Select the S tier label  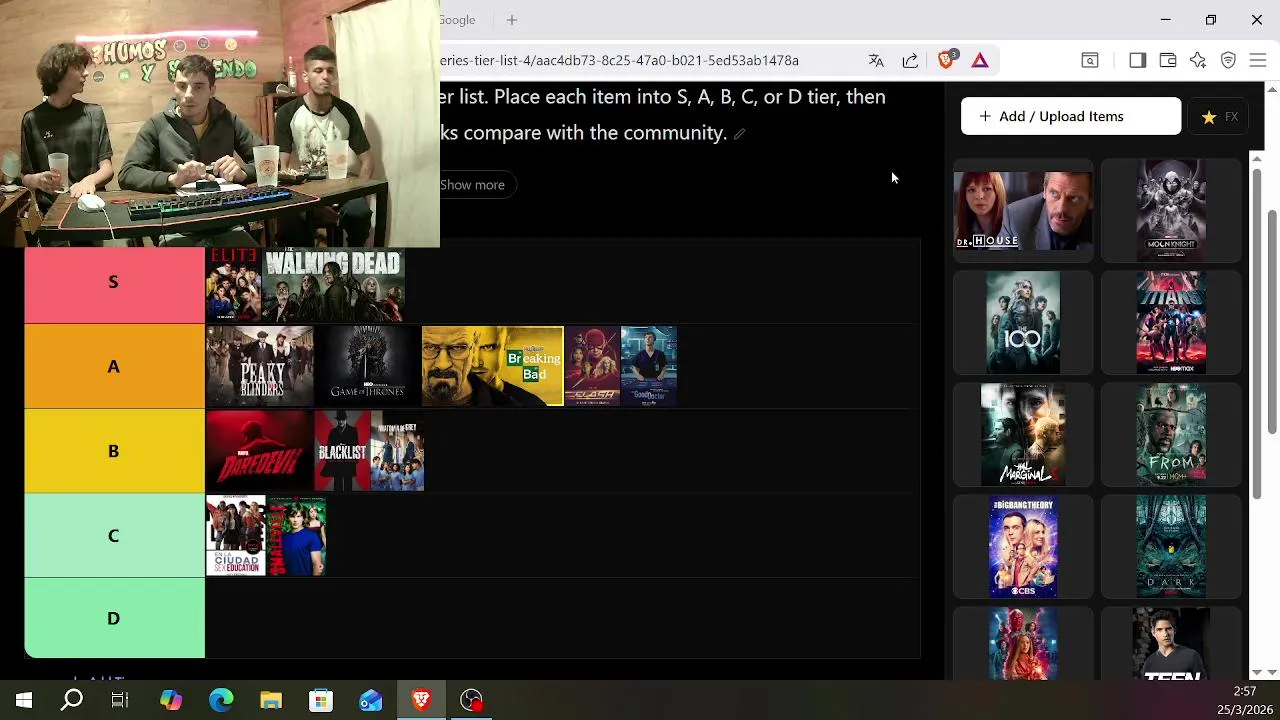coord(114,282)
